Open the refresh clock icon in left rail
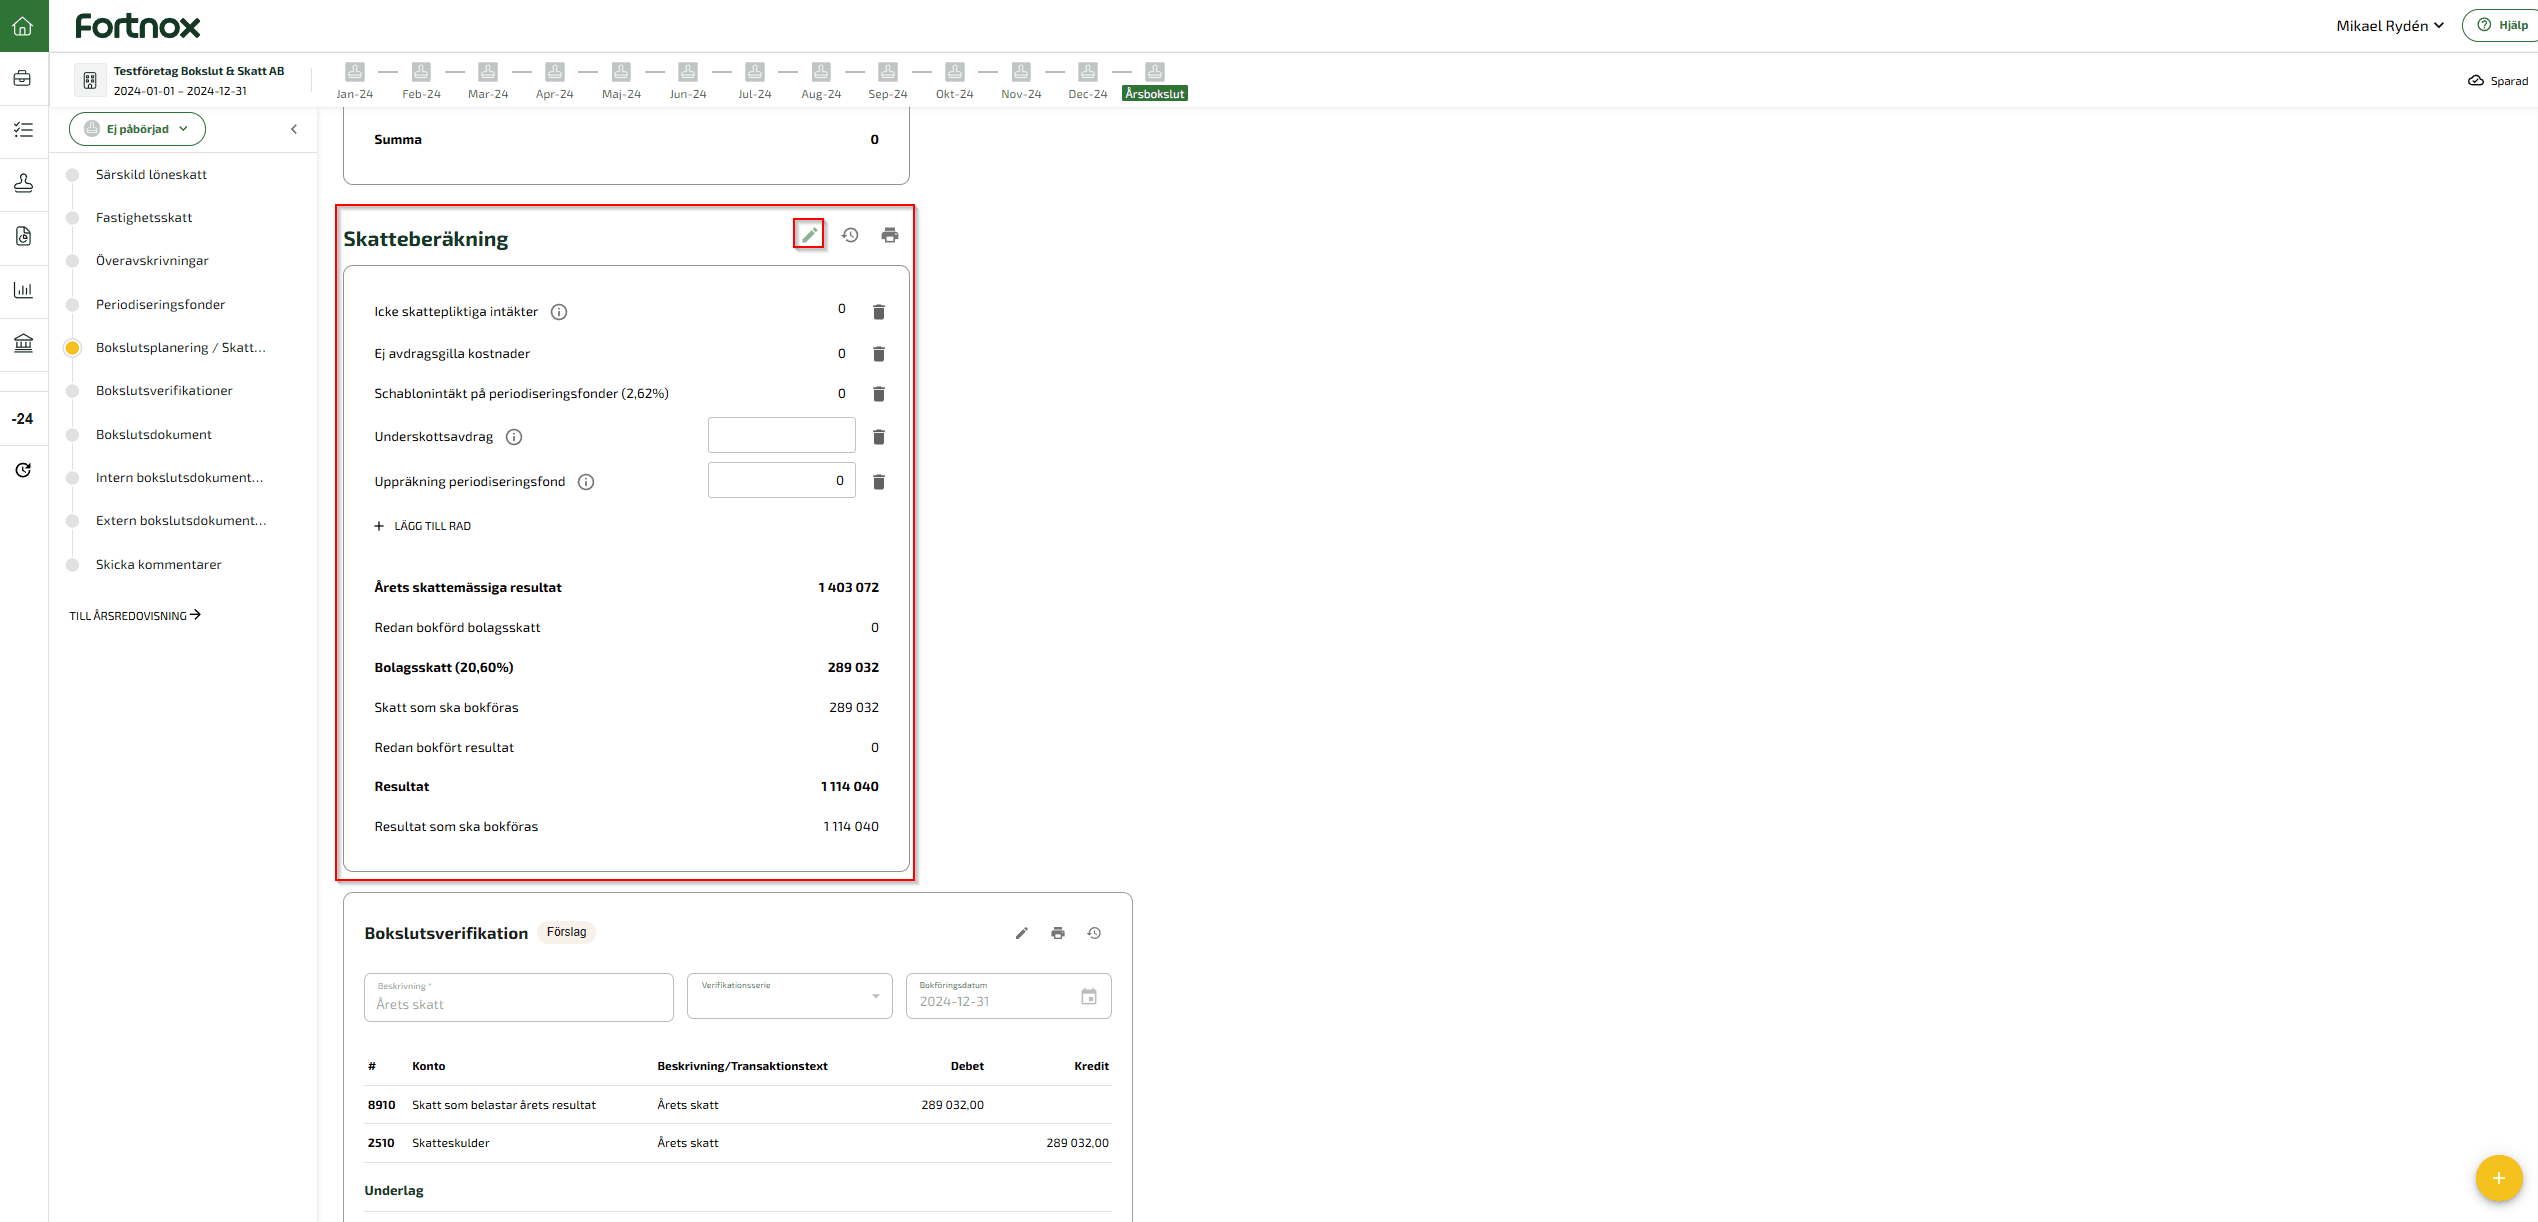The height and width of the screenshot is (1222, 2538). 23,470
